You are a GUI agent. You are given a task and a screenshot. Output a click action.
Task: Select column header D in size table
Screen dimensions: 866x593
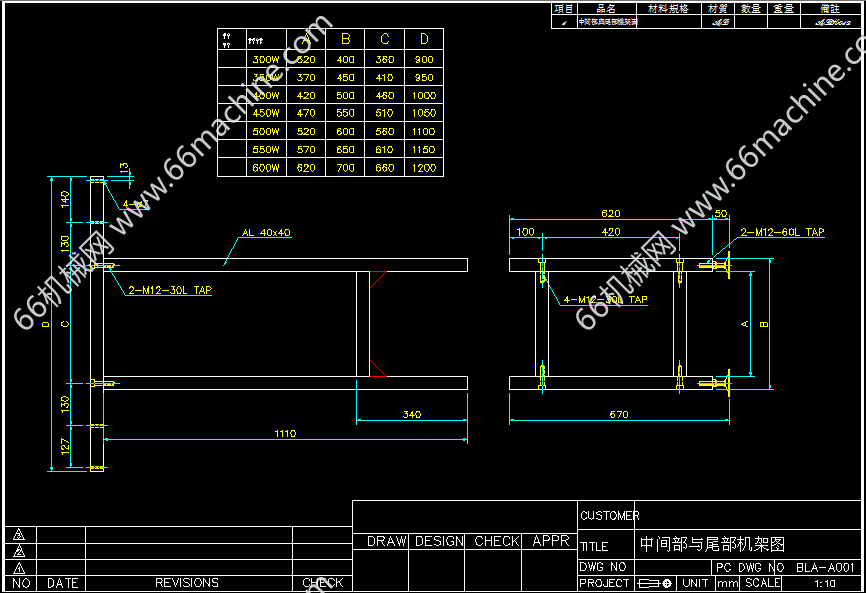tap(424, 40)
